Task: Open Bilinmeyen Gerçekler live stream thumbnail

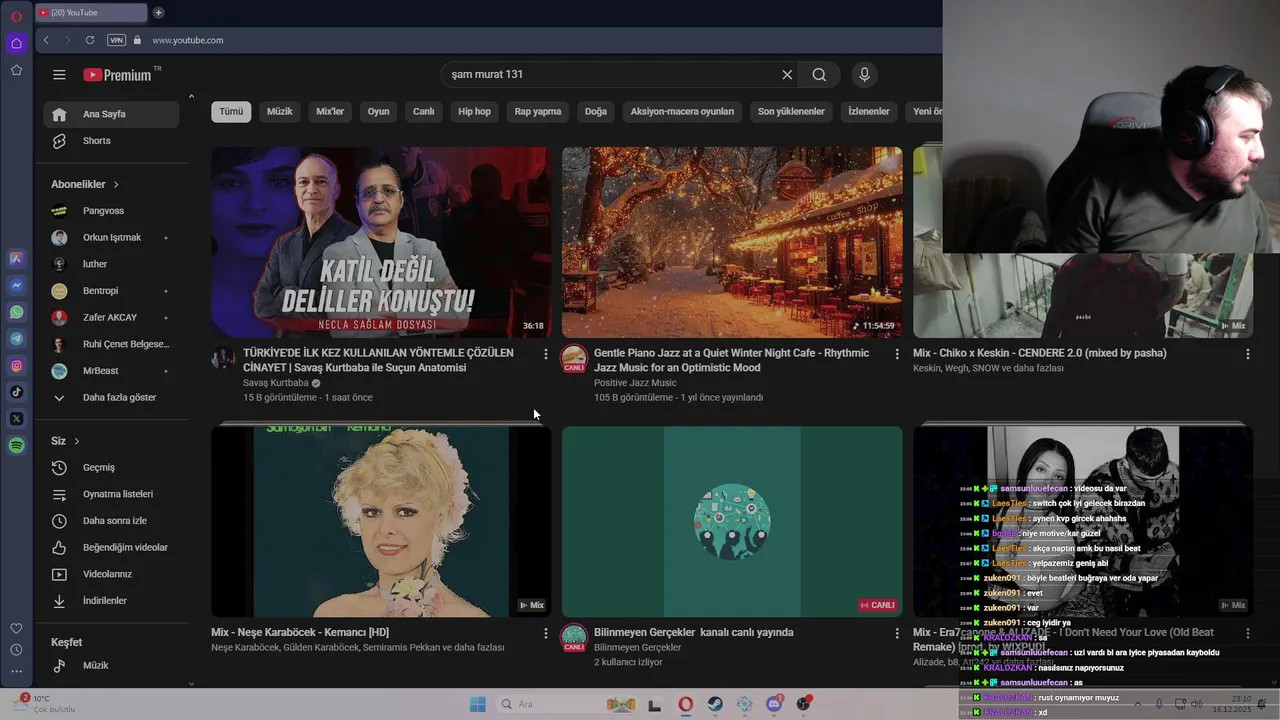Action: pos(732,521)
